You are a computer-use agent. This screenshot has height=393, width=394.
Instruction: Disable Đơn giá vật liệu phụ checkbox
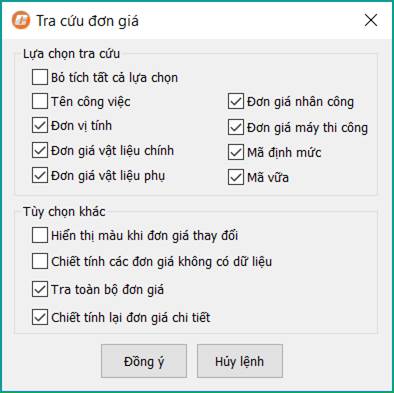(40, 175)
